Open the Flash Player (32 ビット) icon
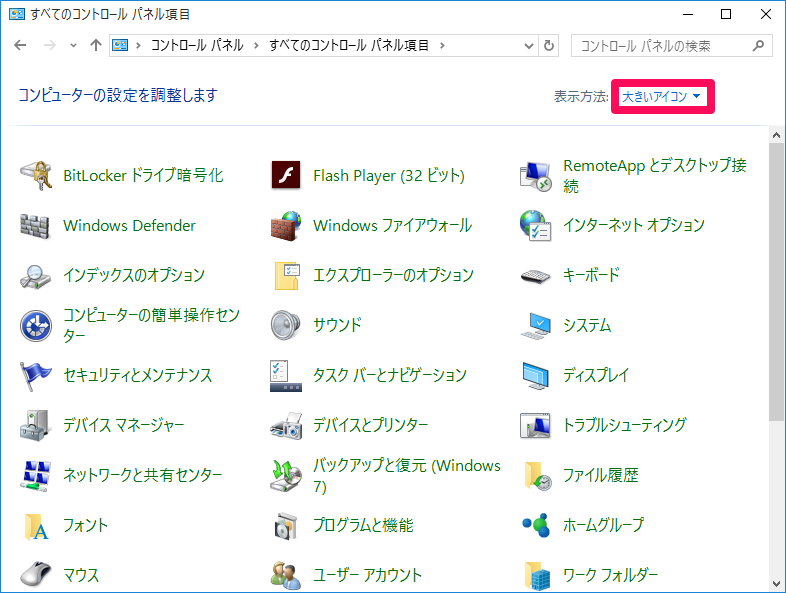 click(286, 176)
